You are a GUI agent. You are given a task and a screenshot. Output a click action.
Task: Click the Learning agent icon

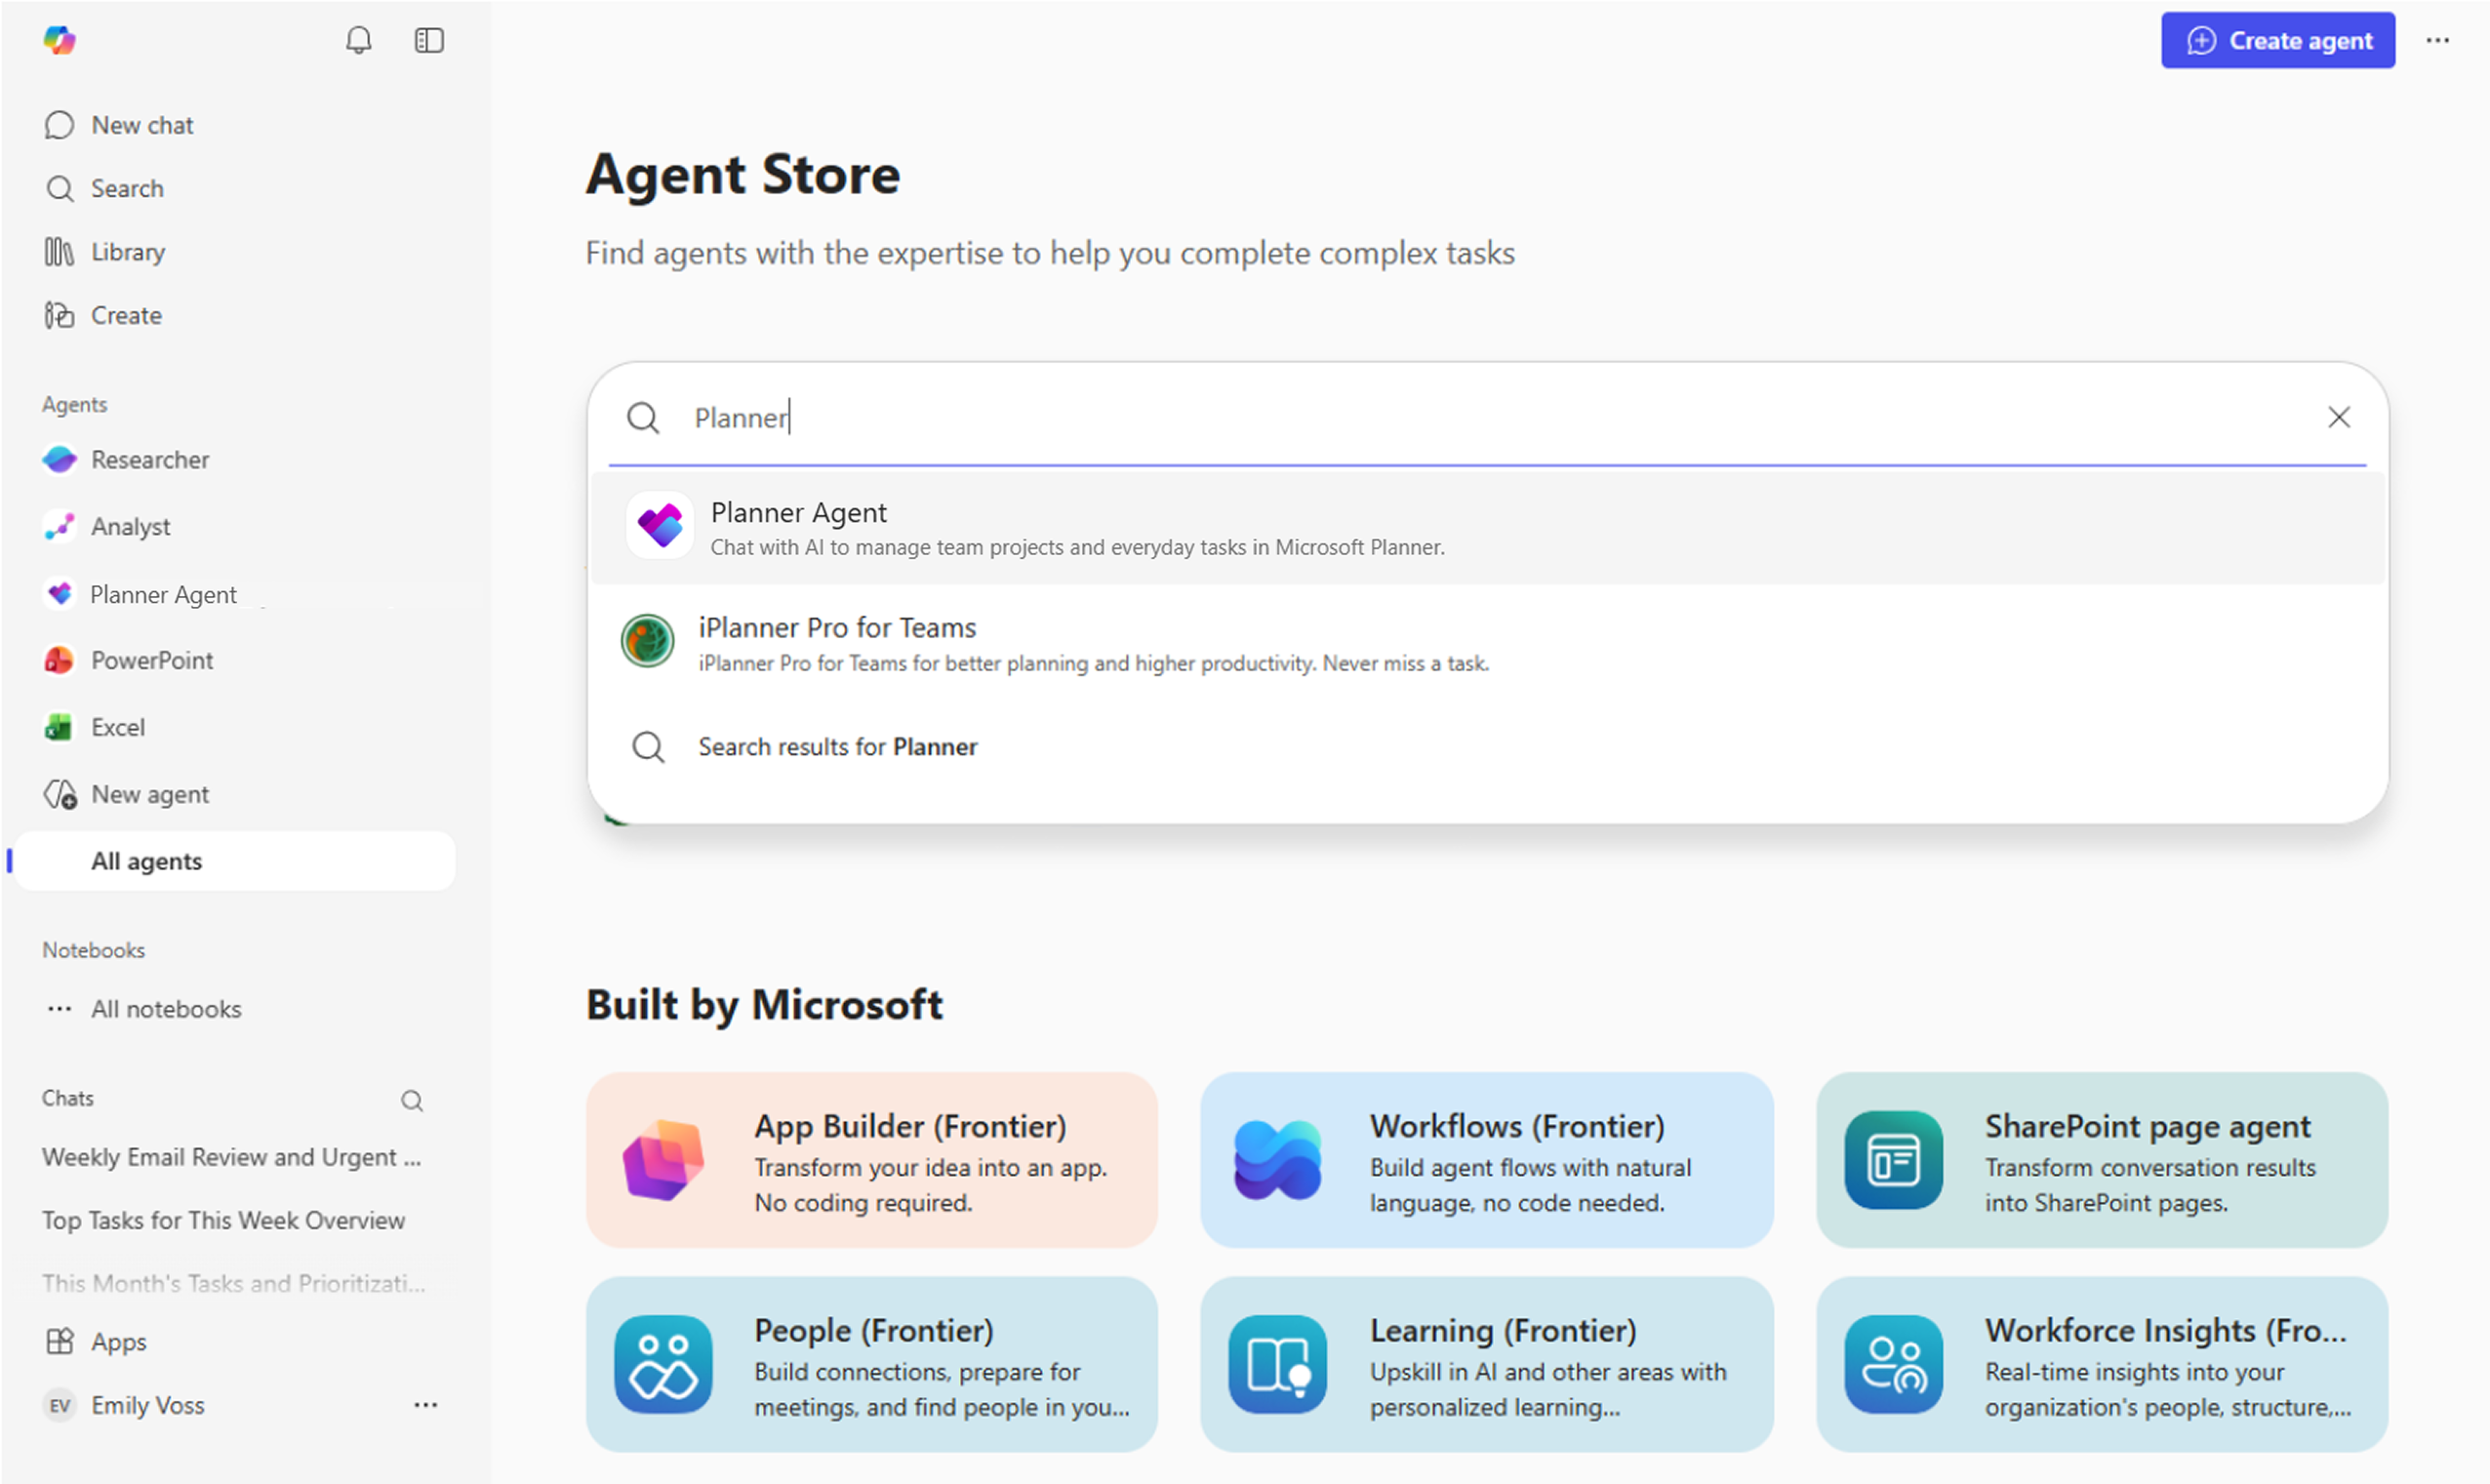click(1278, 1364)
